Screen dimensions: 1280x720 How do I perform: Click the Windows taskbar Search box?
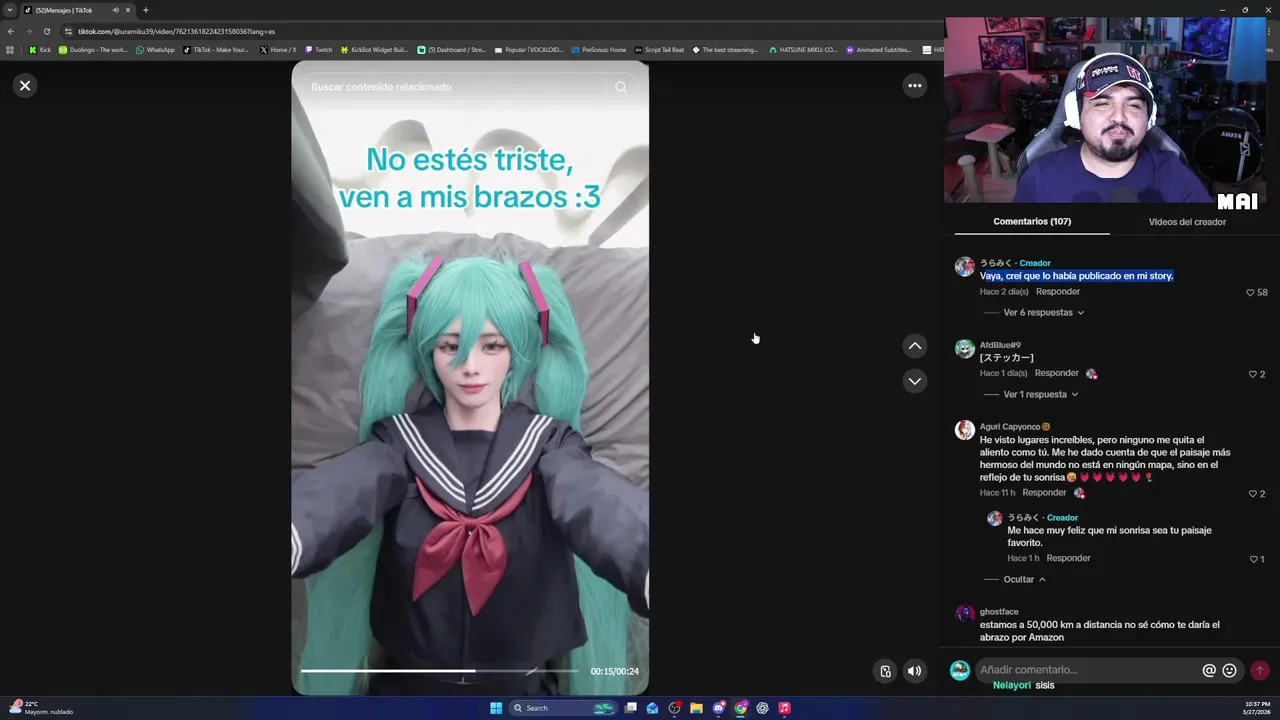(565, 708)
